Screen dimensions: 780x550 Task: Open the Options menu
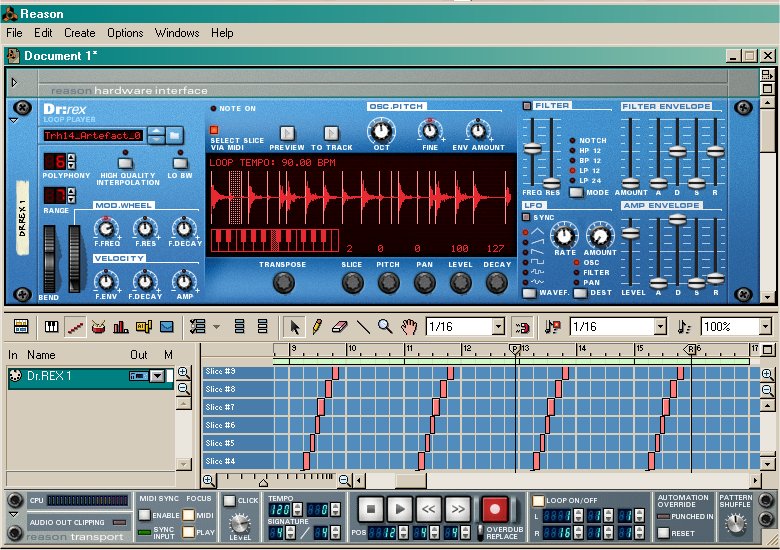coord(125,33)
